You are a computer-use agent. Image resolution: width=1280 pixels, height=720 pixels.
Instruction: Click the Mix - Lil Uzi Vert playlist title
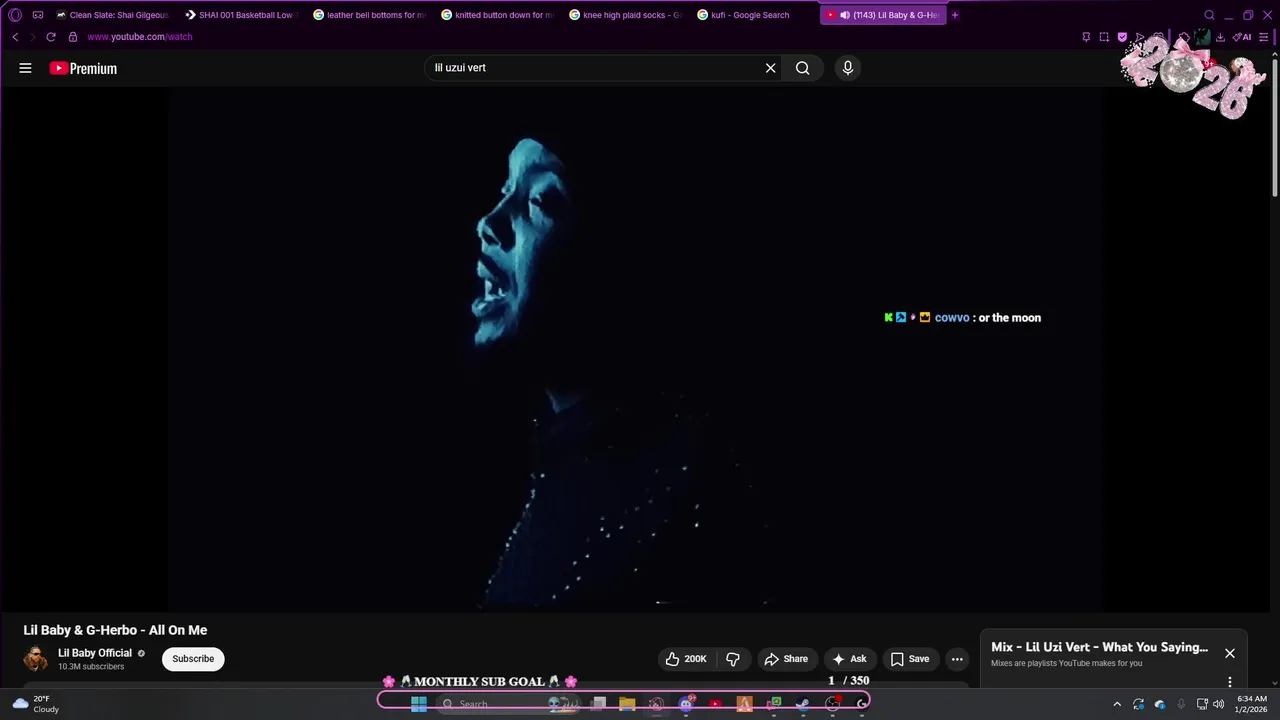click(1099, 647)
